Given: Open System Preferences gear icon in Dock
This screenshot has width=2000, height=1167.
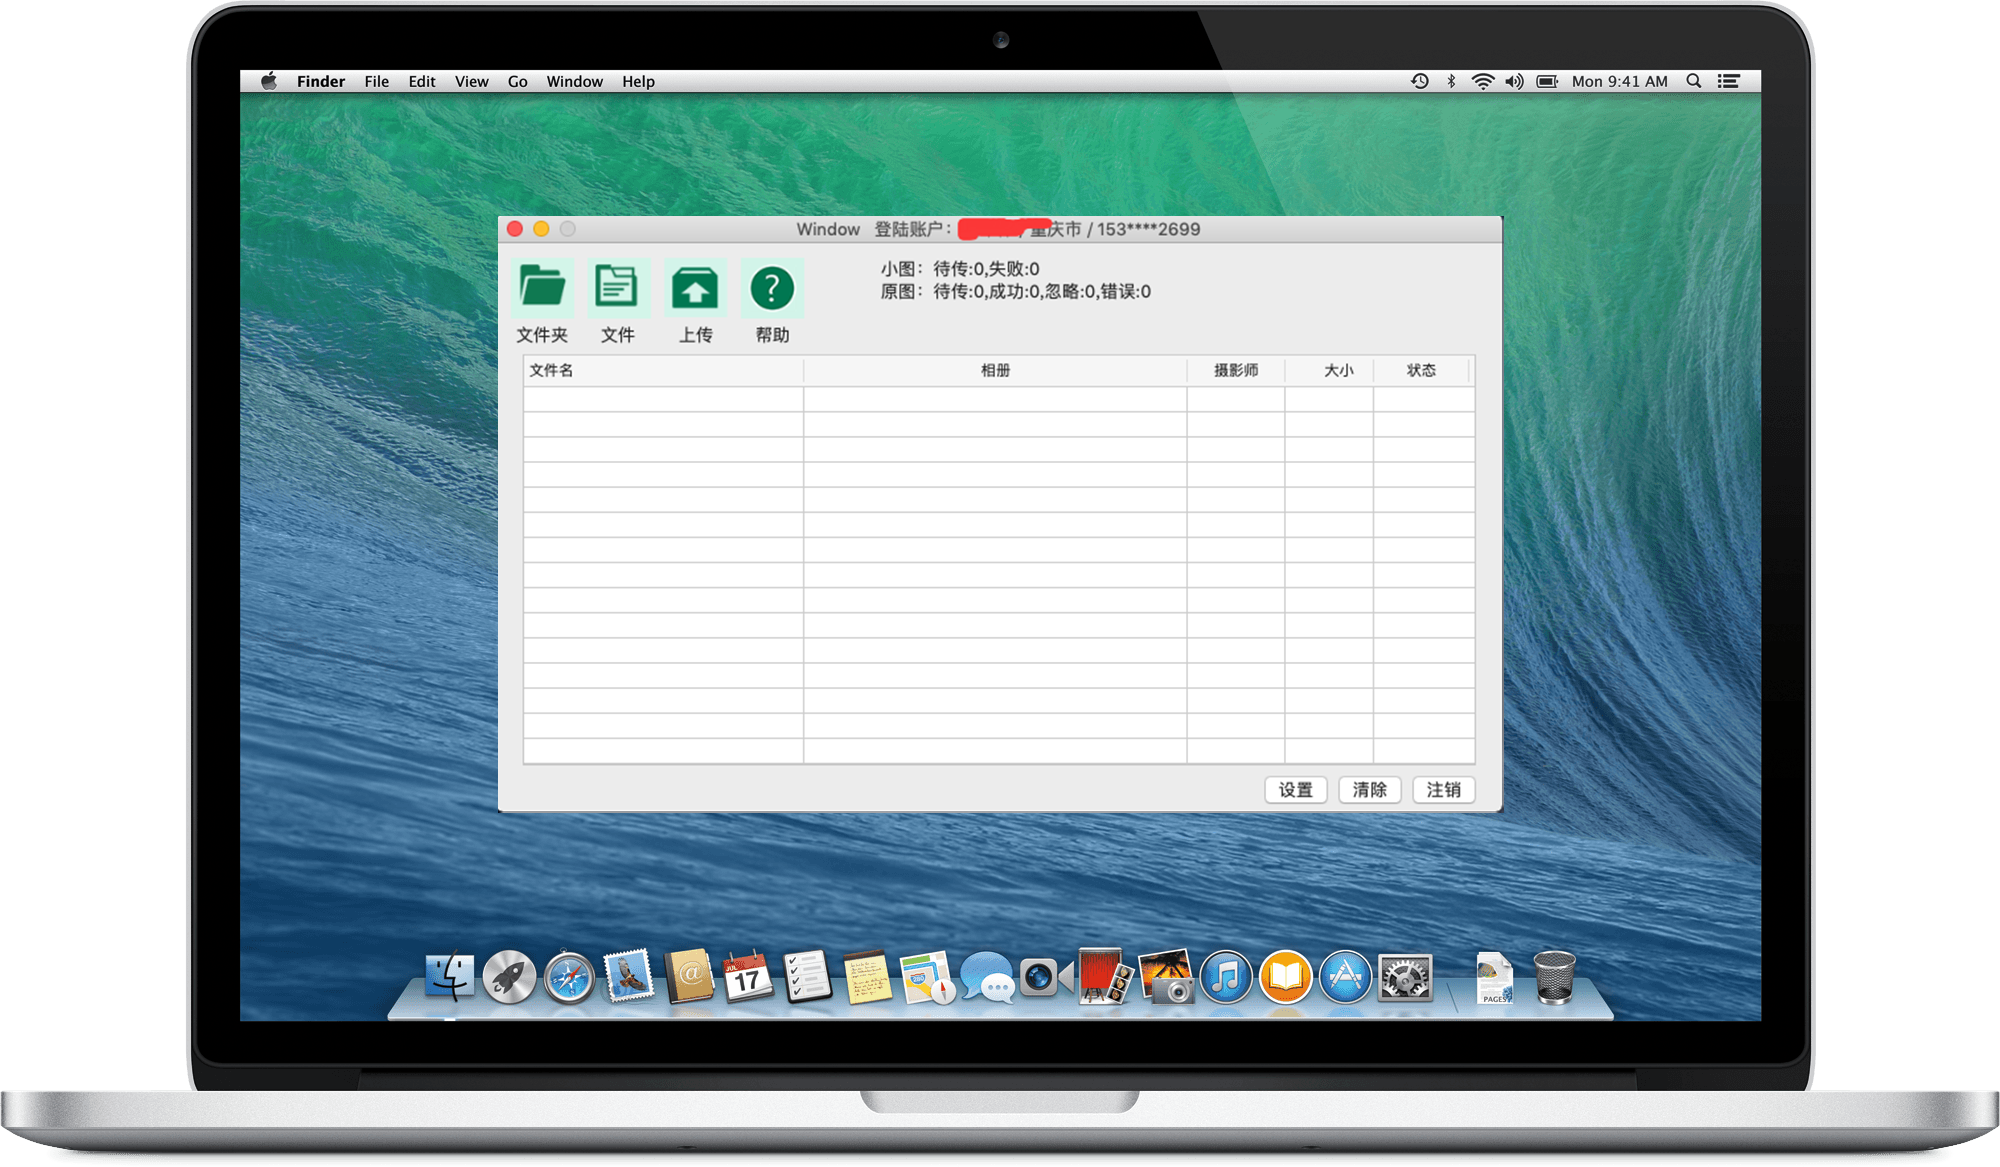Looking at the screenshot, I should 1405,977.
